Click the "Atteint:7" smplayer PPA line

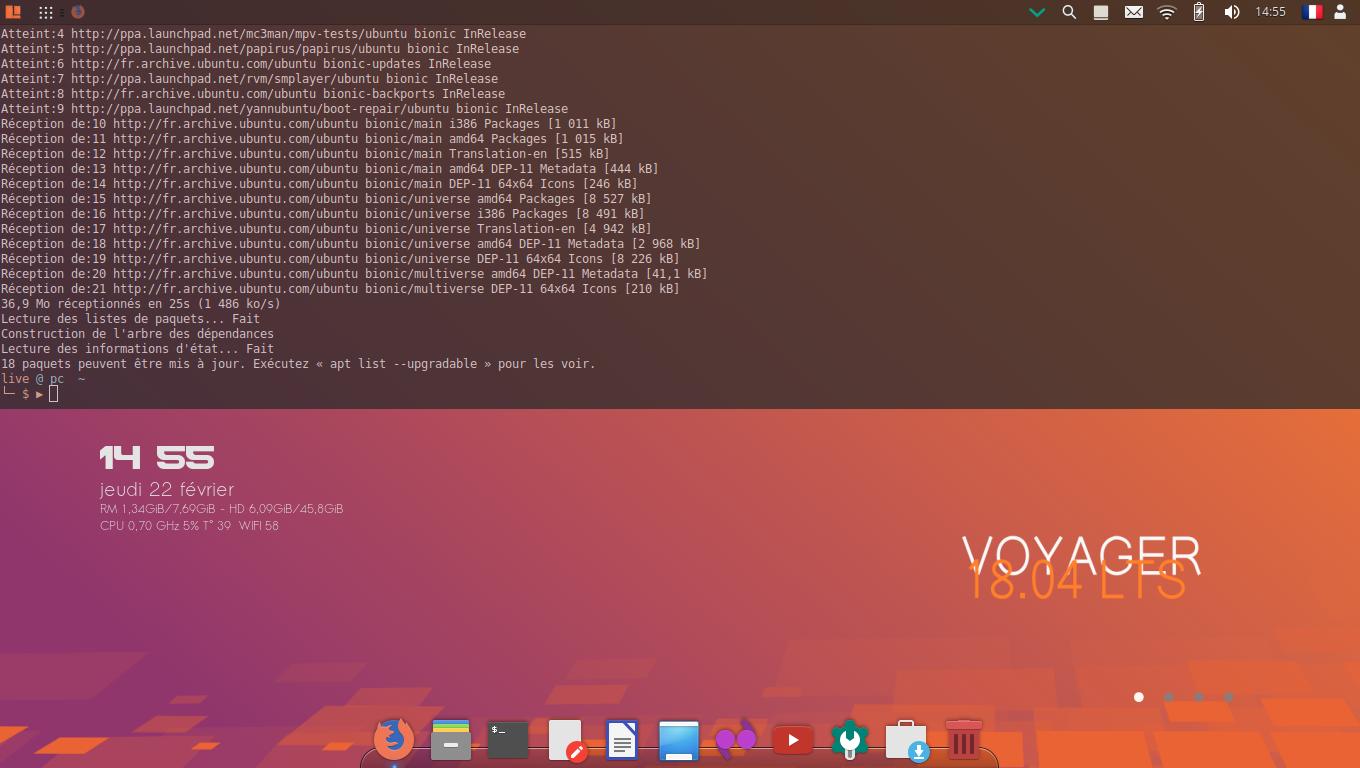(x=249, y=79)
